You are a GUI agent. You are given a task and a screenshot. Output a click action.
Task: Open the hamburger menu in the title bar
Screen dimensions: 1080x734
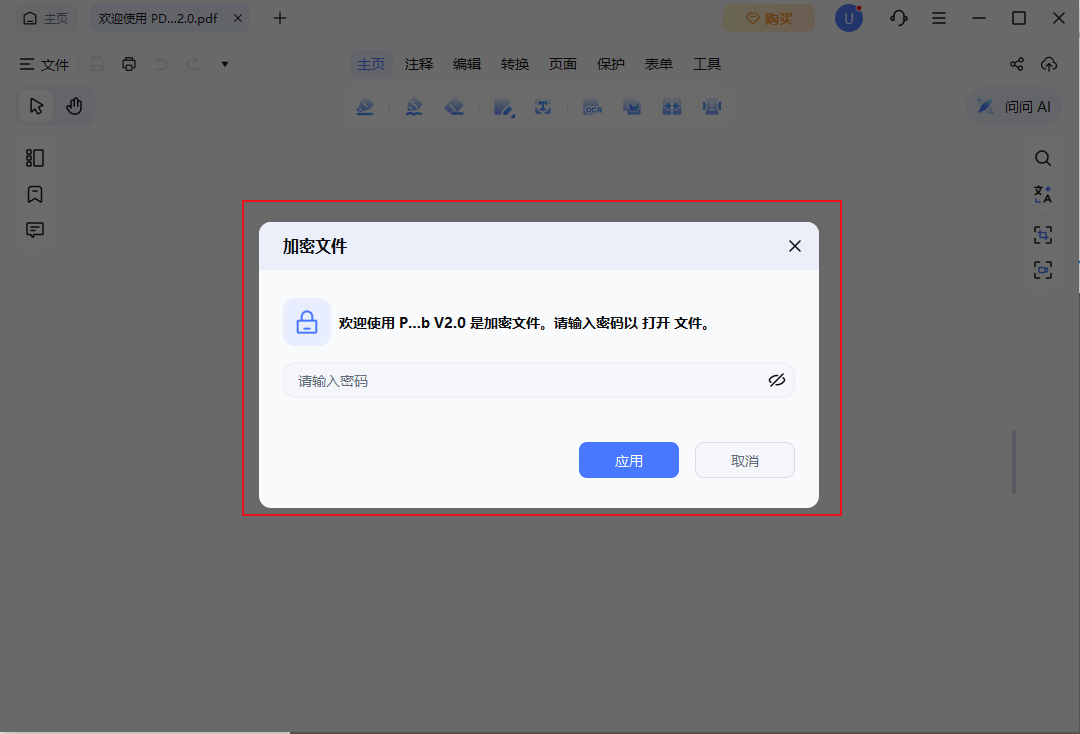pos(939,19)
